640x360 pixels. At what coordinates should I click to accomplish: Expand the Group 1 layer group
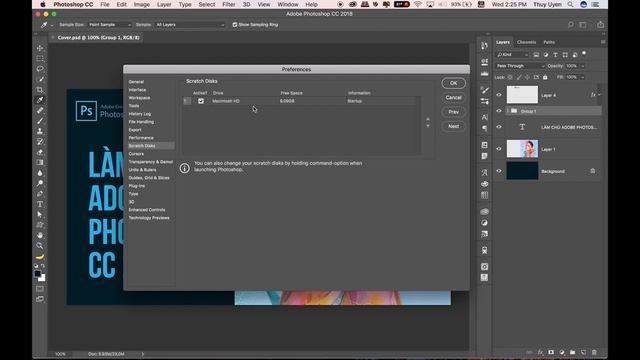coord(508,111)
